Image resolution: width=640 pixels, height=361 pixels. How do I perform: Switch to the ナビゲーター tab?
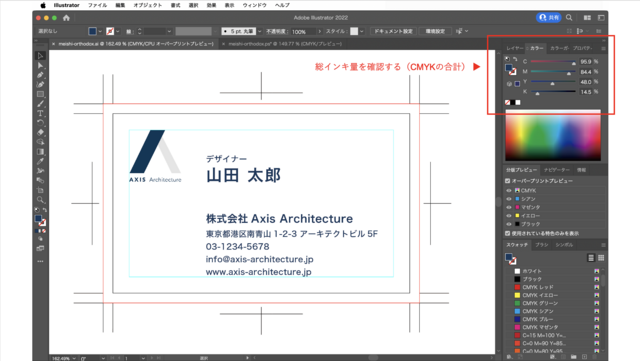coord(557,170)
